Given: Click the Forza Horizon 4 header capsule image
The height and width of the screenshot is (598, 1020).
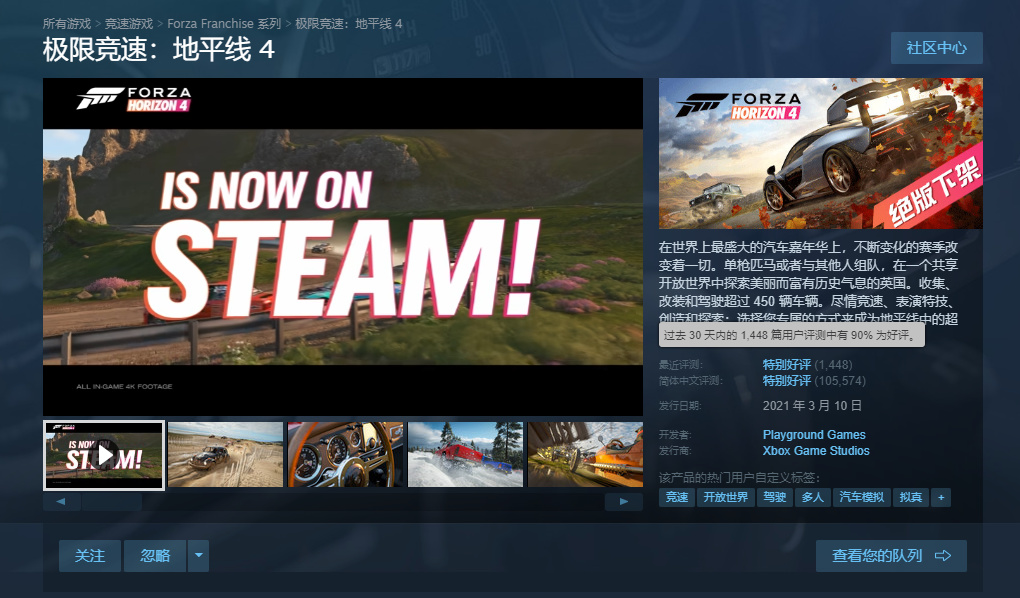Looking at the screenshot, I should 821,154.
